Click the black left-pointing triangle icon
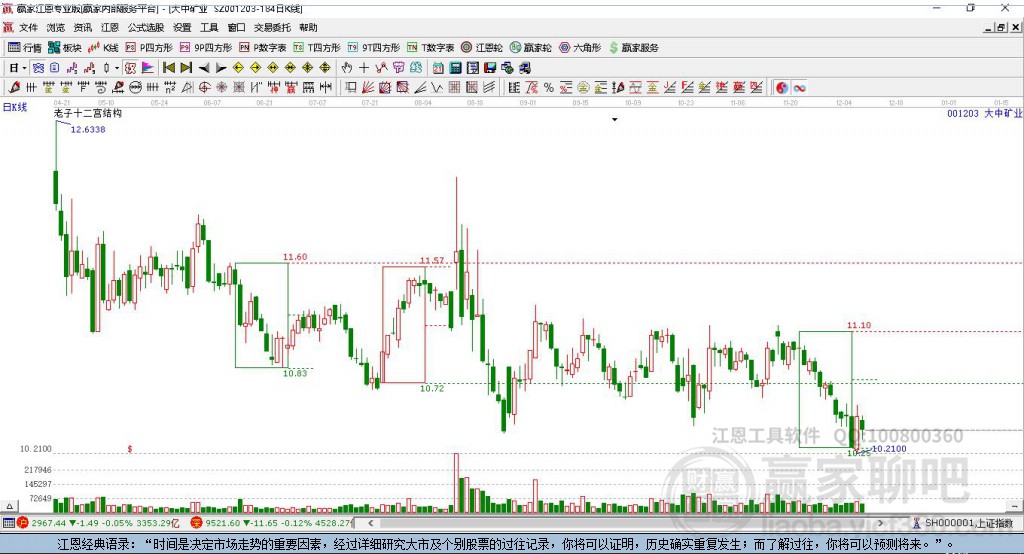 (x=204, y=68)
